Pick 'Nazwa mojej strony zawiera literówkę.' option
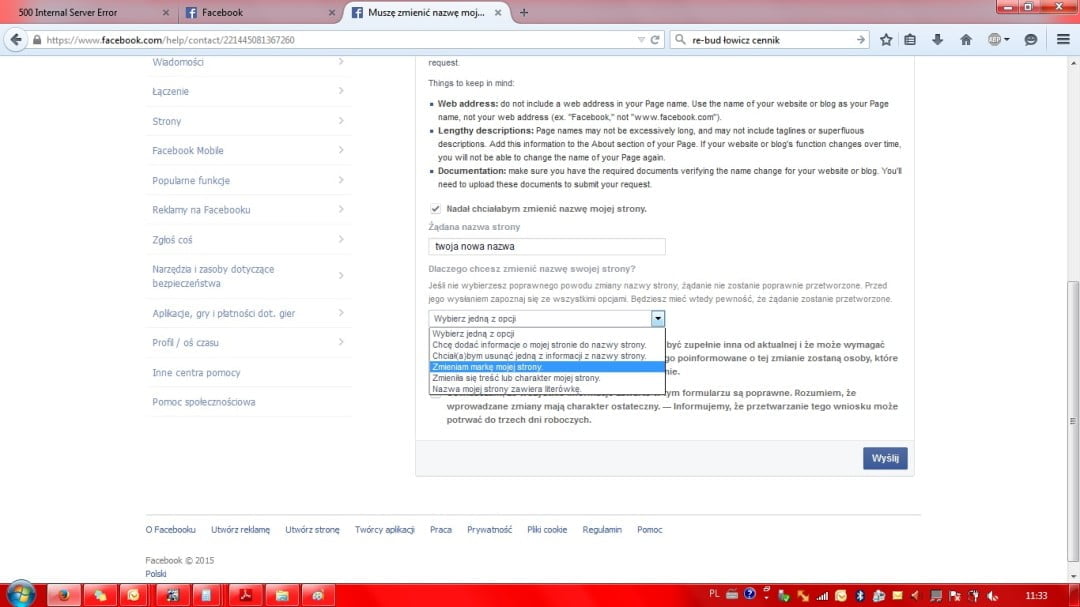 click(547, 389)
